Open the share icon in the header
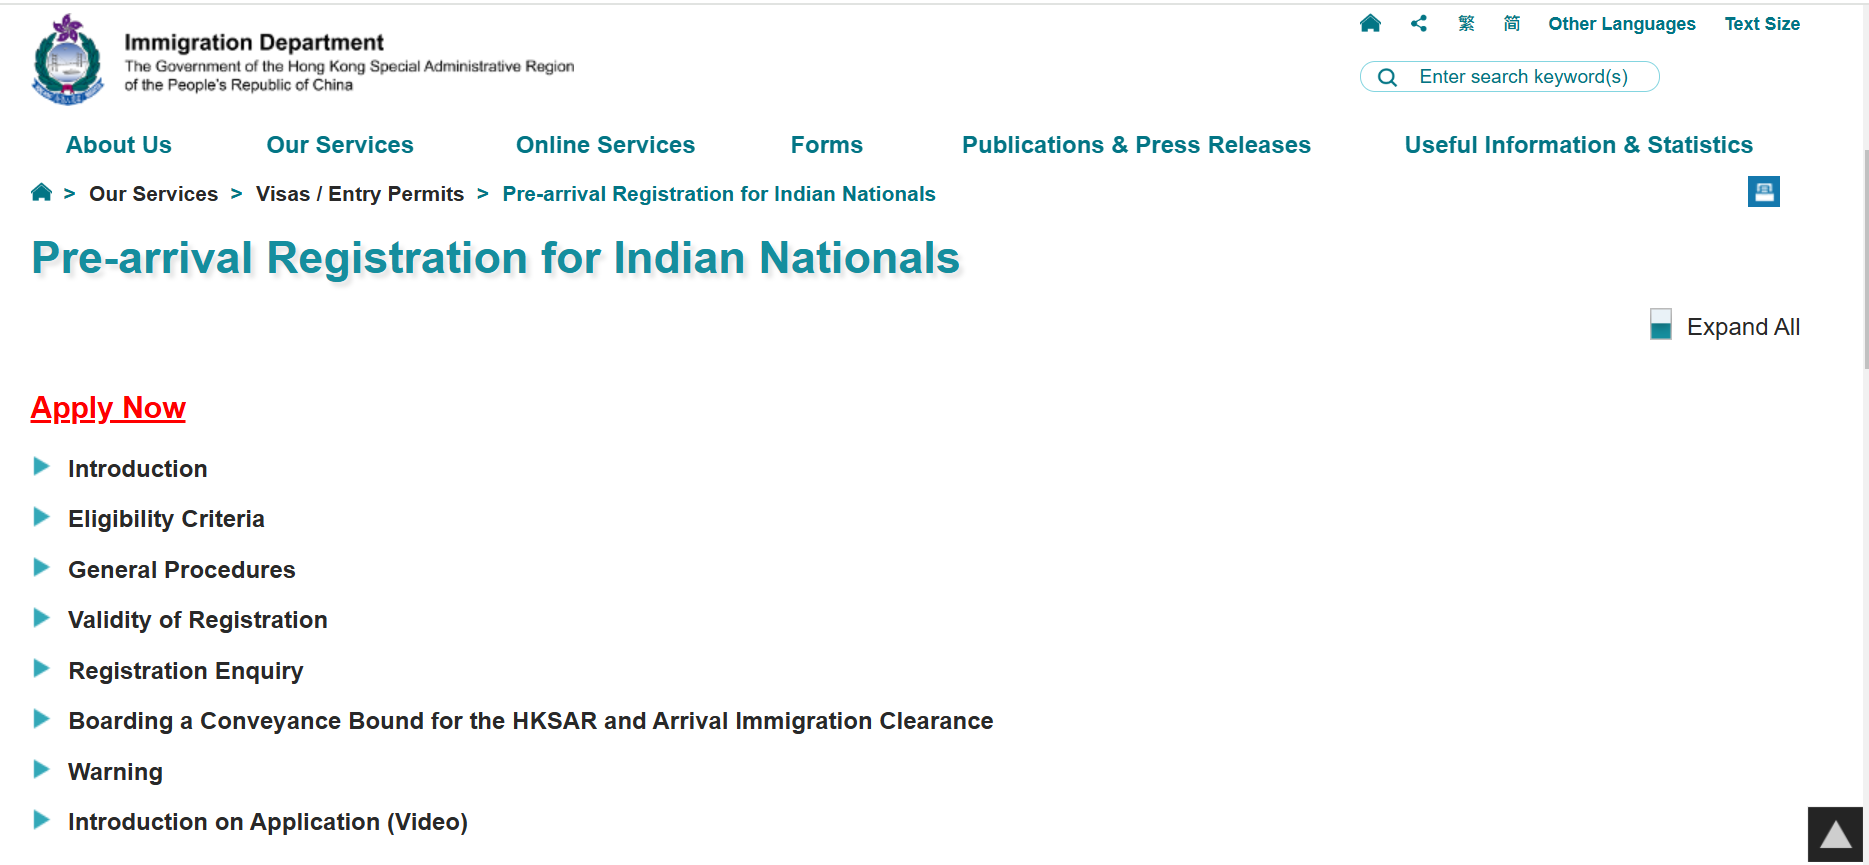Screen dimensions: 1869x865 coord(1418,23)
